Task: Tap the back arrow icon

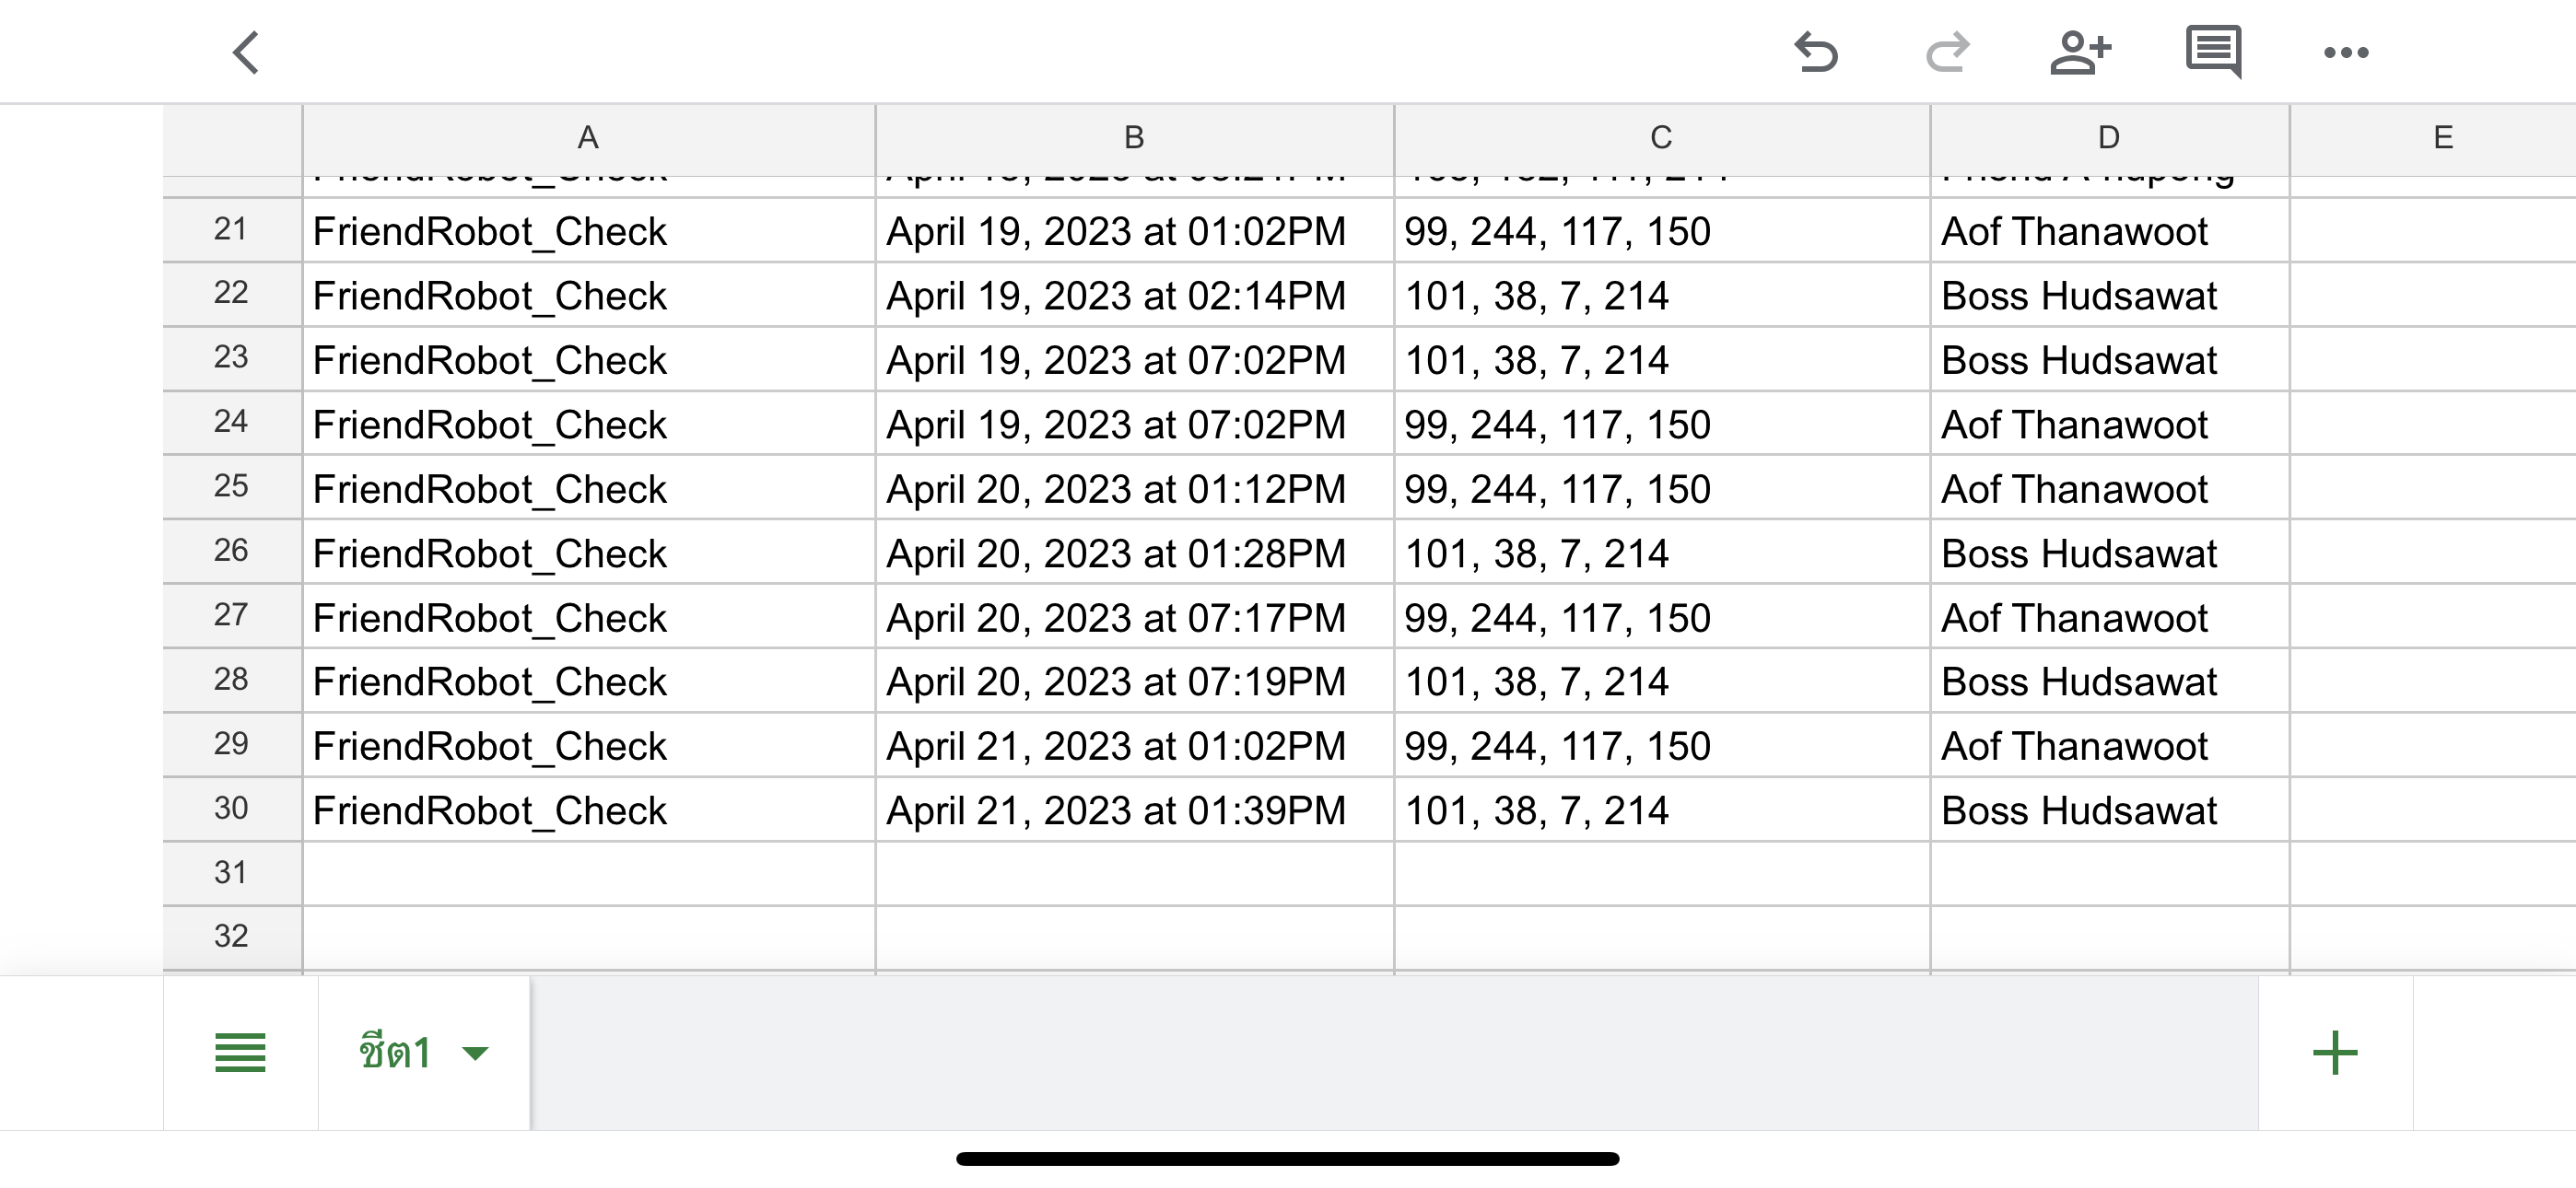Action: (x=246, y=53)
